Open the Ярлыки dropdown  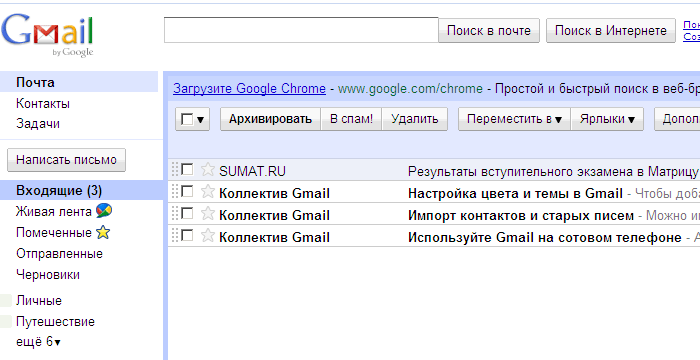coord(607,119)
